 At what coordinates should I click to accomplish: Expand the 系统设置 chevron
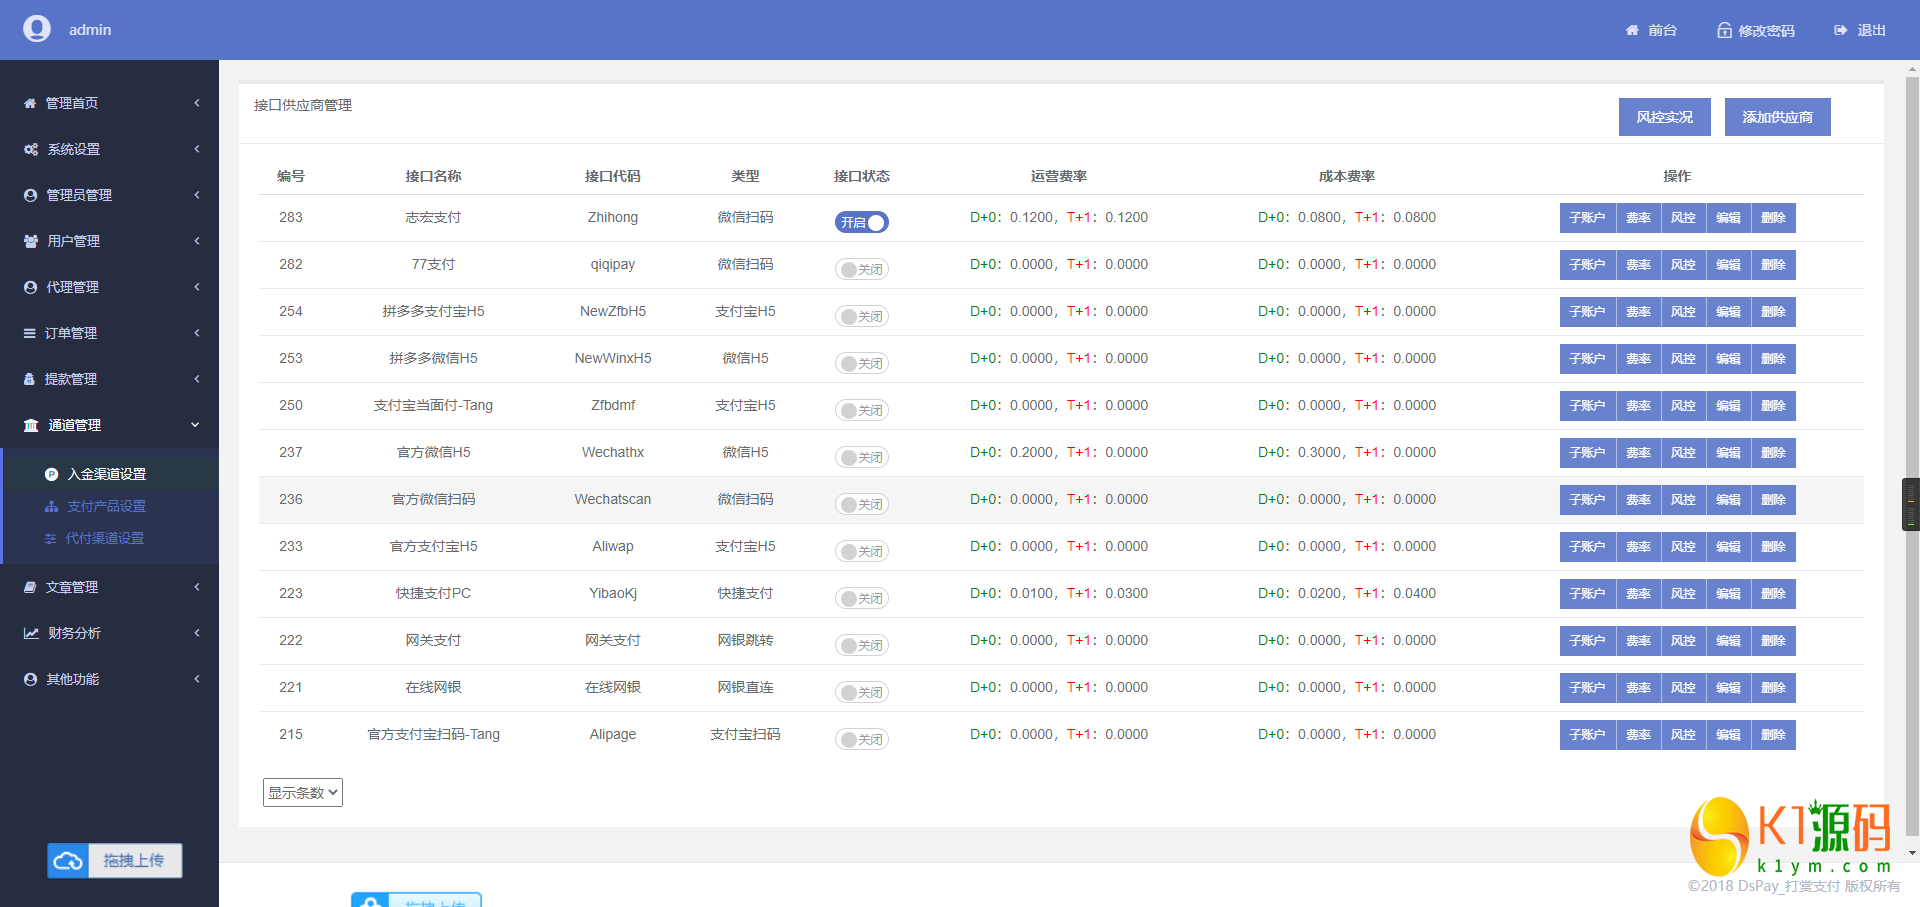(197, 149)
